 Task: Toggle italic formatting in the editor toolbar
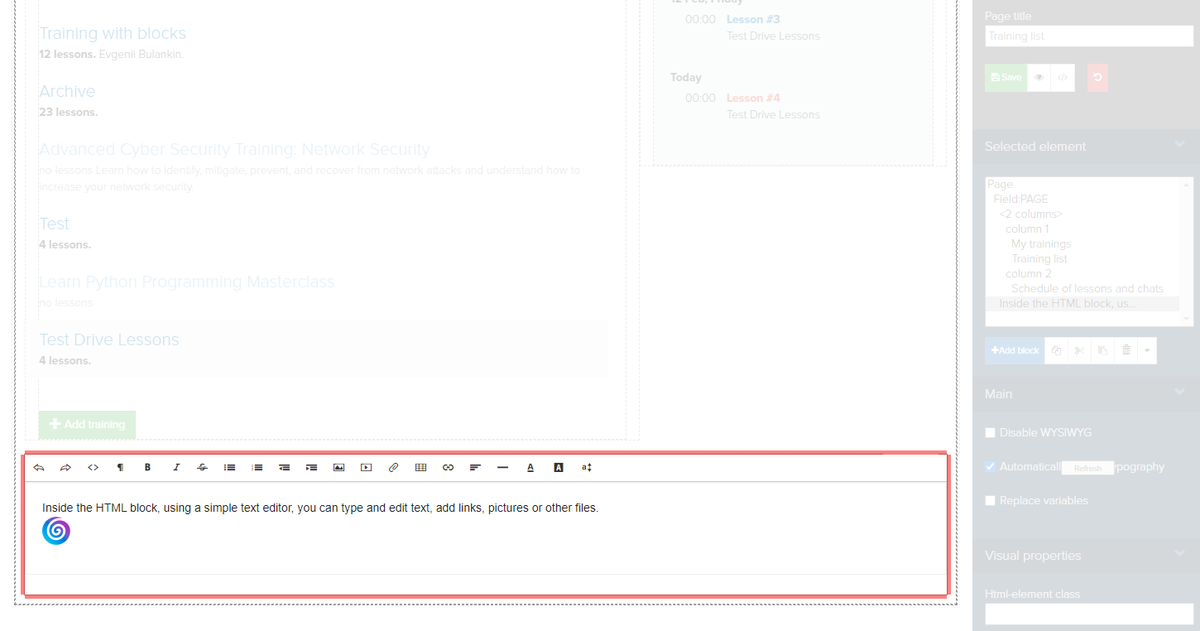[175, 467]
